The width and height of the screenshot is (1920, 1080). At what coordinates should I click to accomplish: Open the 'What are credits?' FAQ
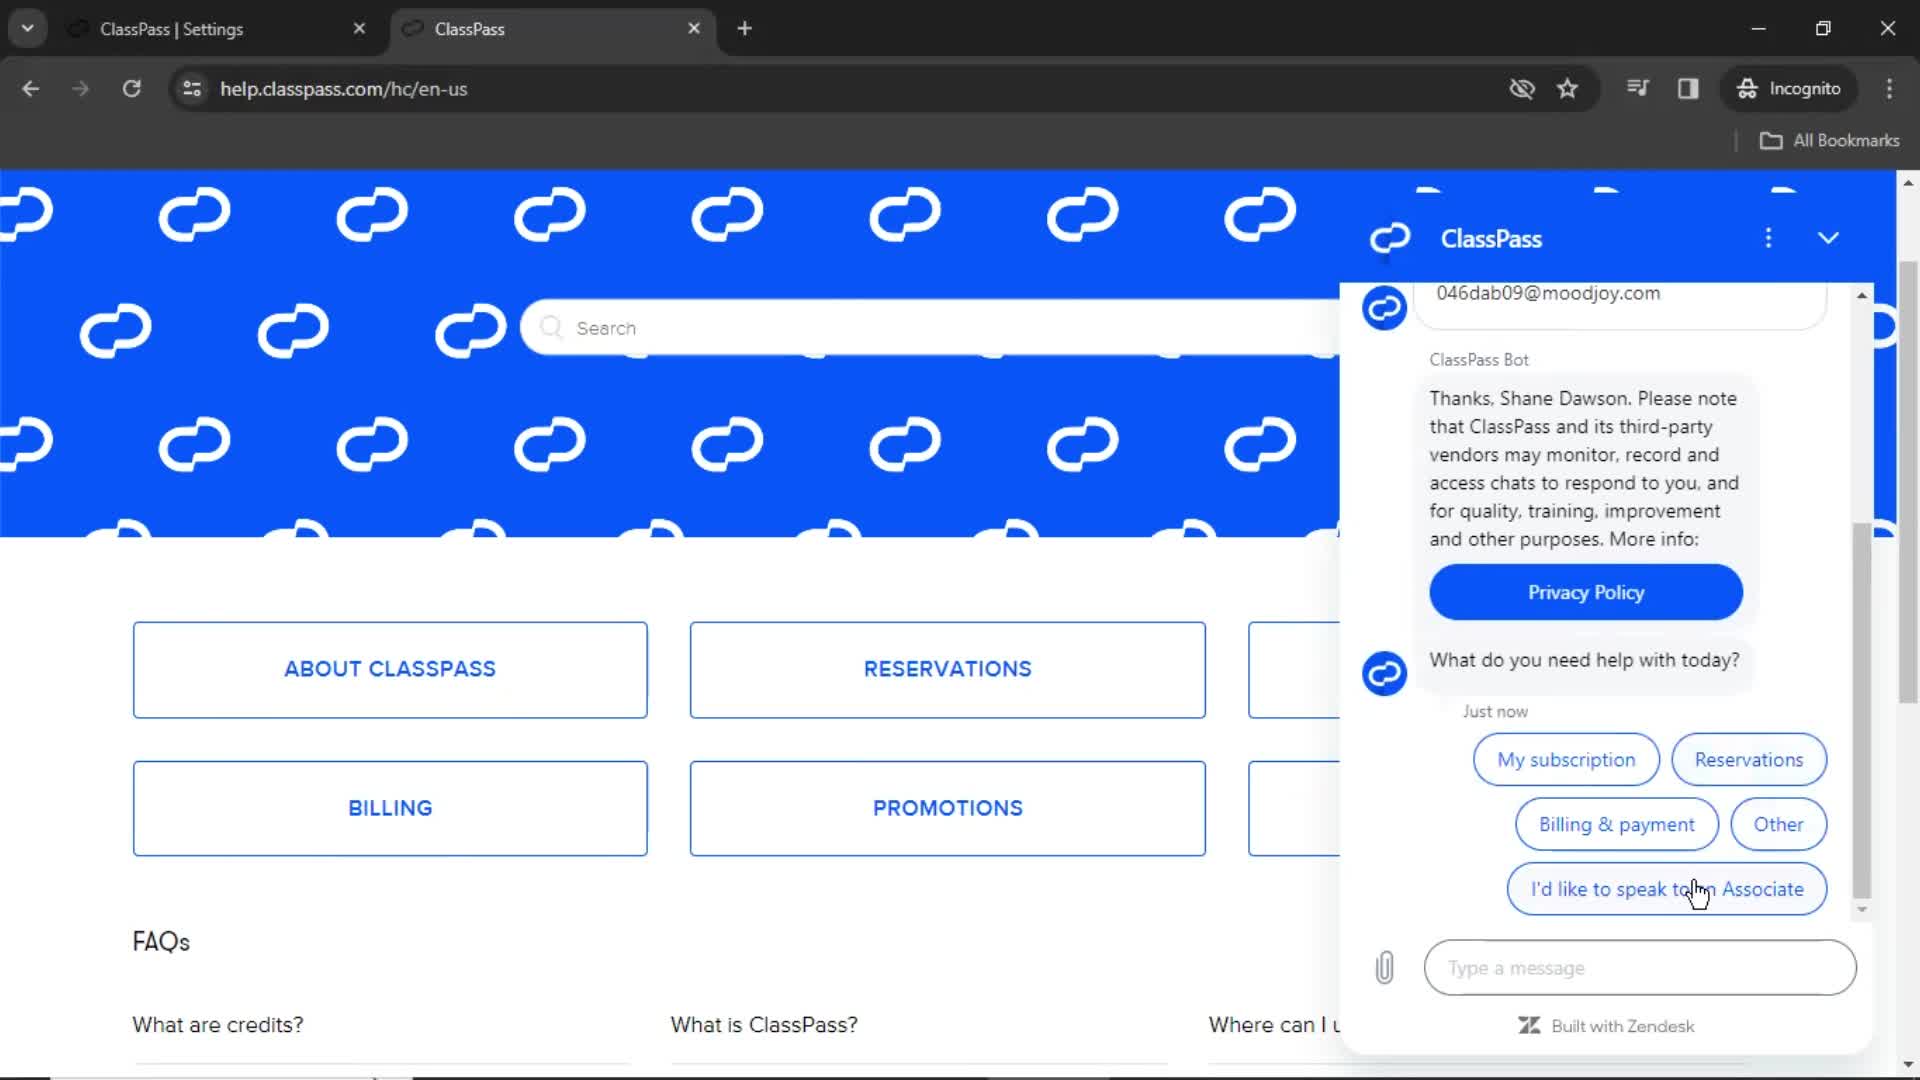coord(218,1025)
